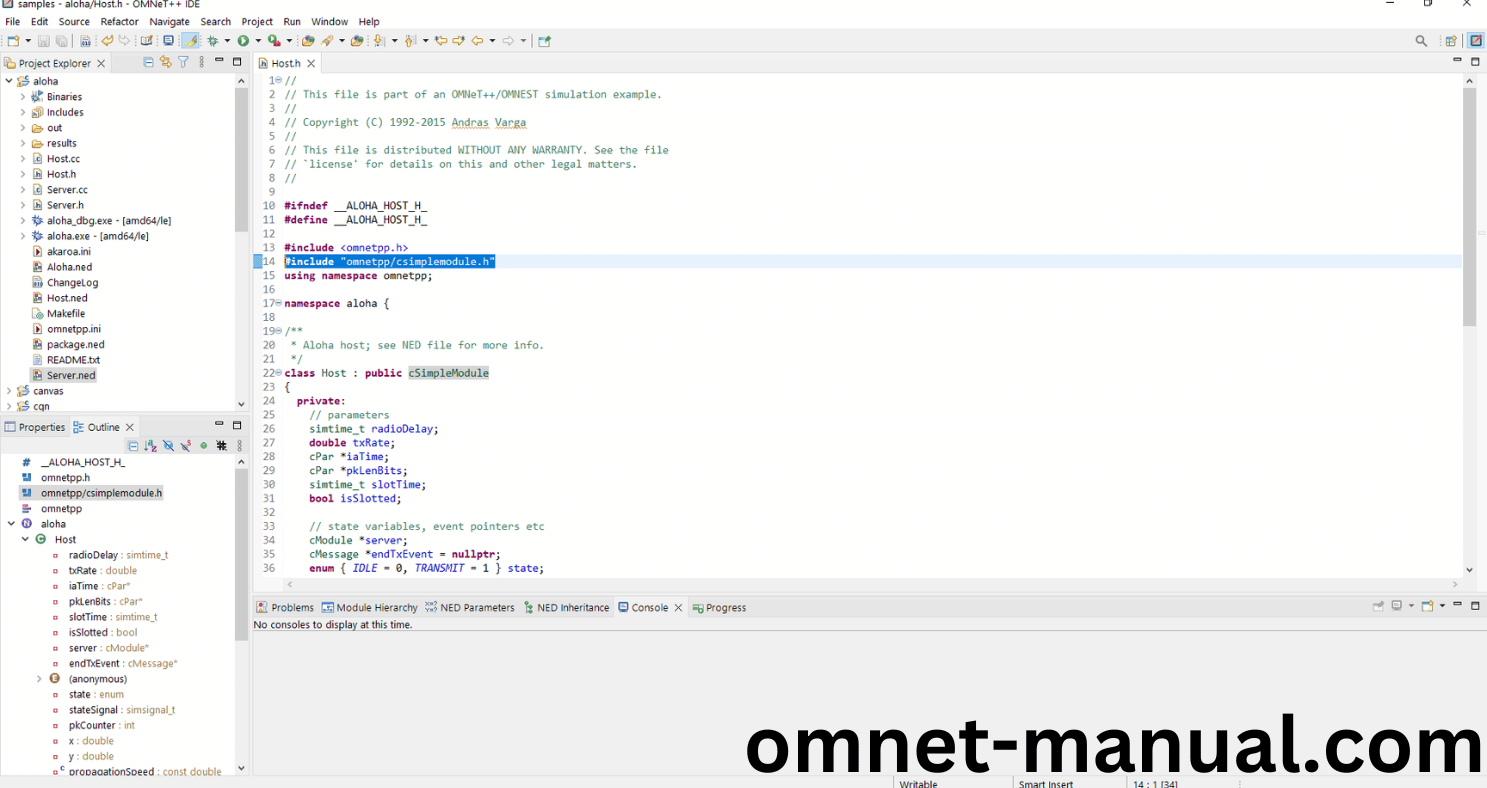Collapse All in the Project Explorer toolbar

pyautogui.click(x=148, y=62)
